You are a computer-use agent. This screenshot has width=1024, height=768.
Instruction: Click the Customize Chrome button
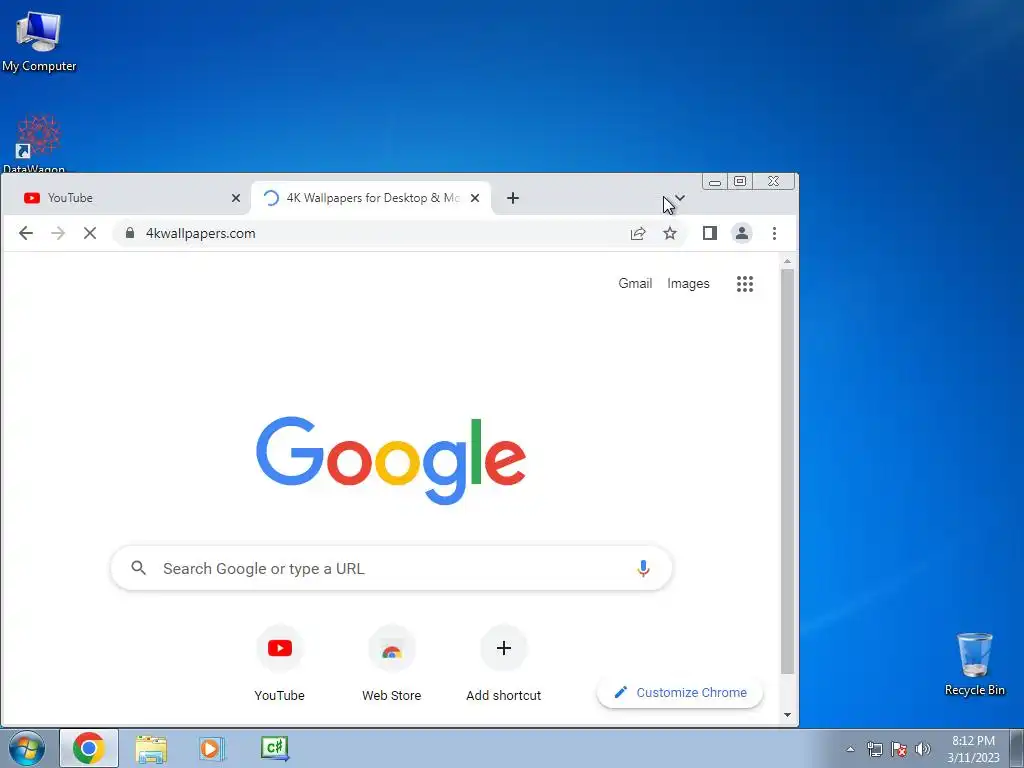point(680,693)
